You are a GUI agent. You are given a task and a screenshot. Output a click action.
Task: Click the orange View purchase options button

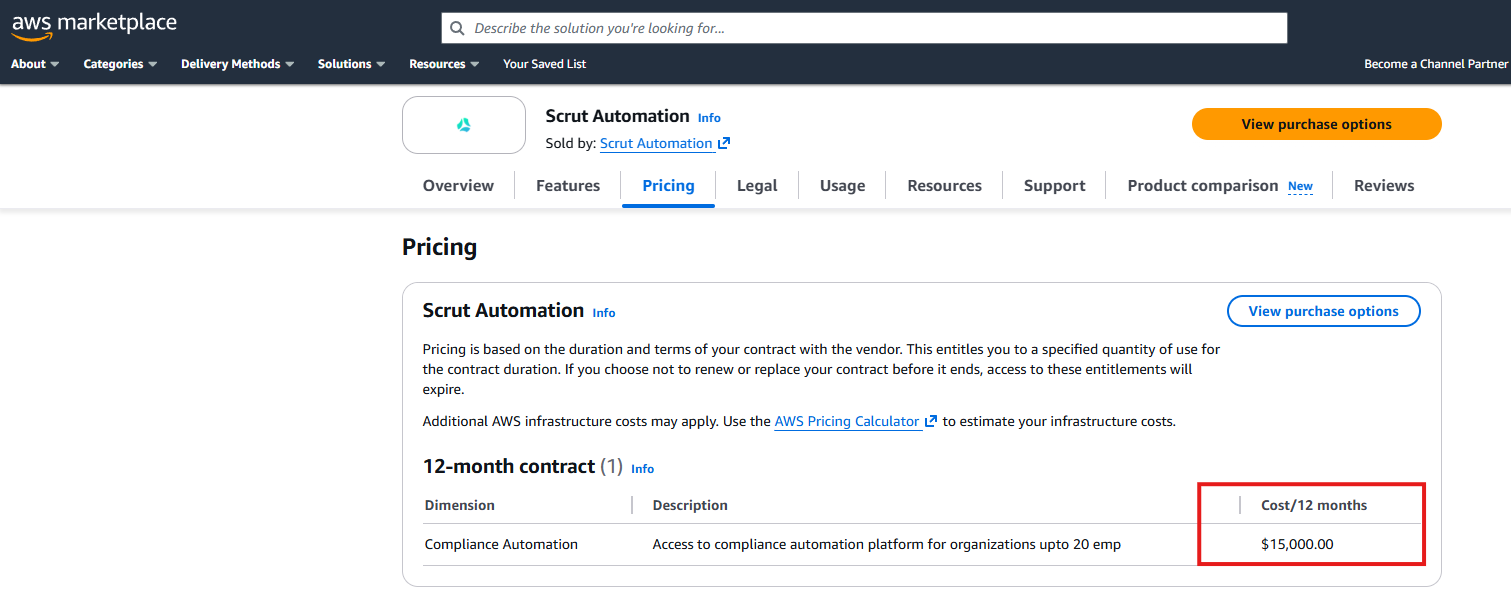tap(1316, 124)
